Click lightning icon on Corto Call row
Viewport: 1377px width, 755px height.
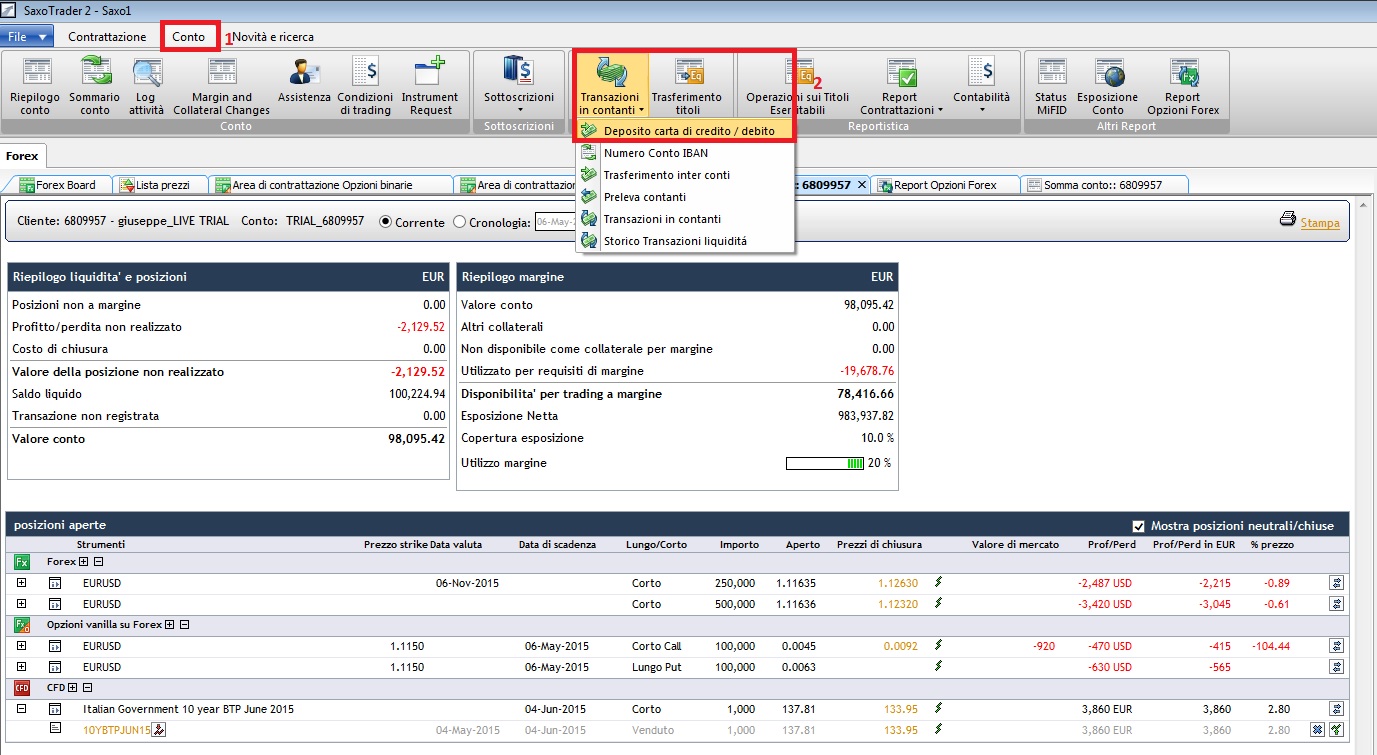pos(938,646)
